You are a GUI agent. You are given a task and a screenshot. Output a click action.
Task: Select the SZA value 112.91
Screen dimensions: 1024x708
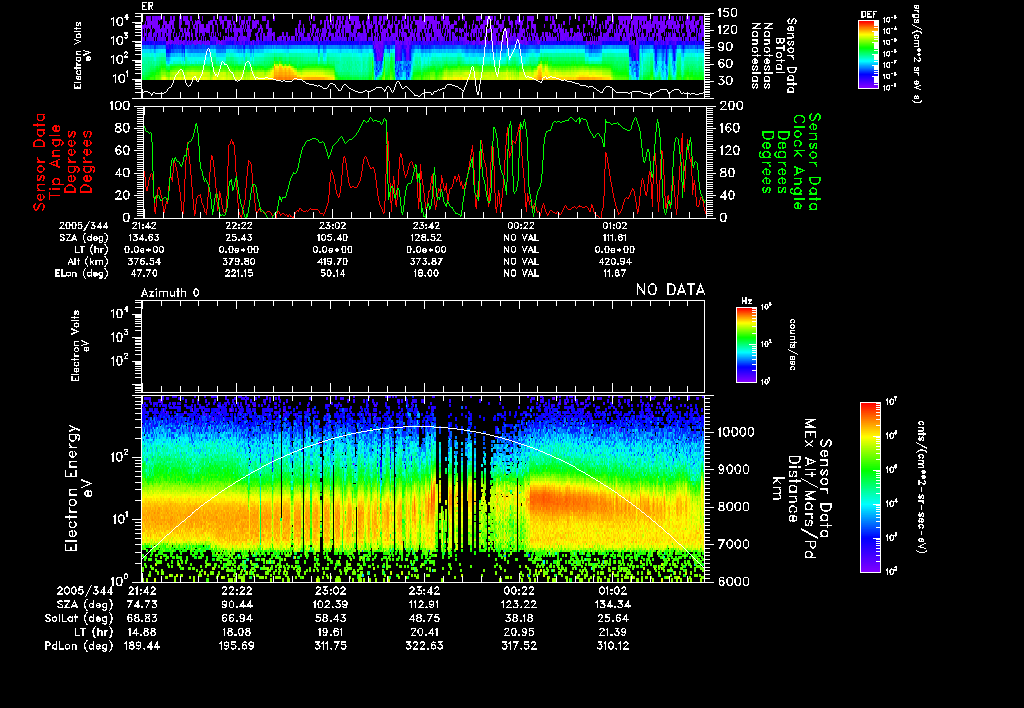pos(424,604)
